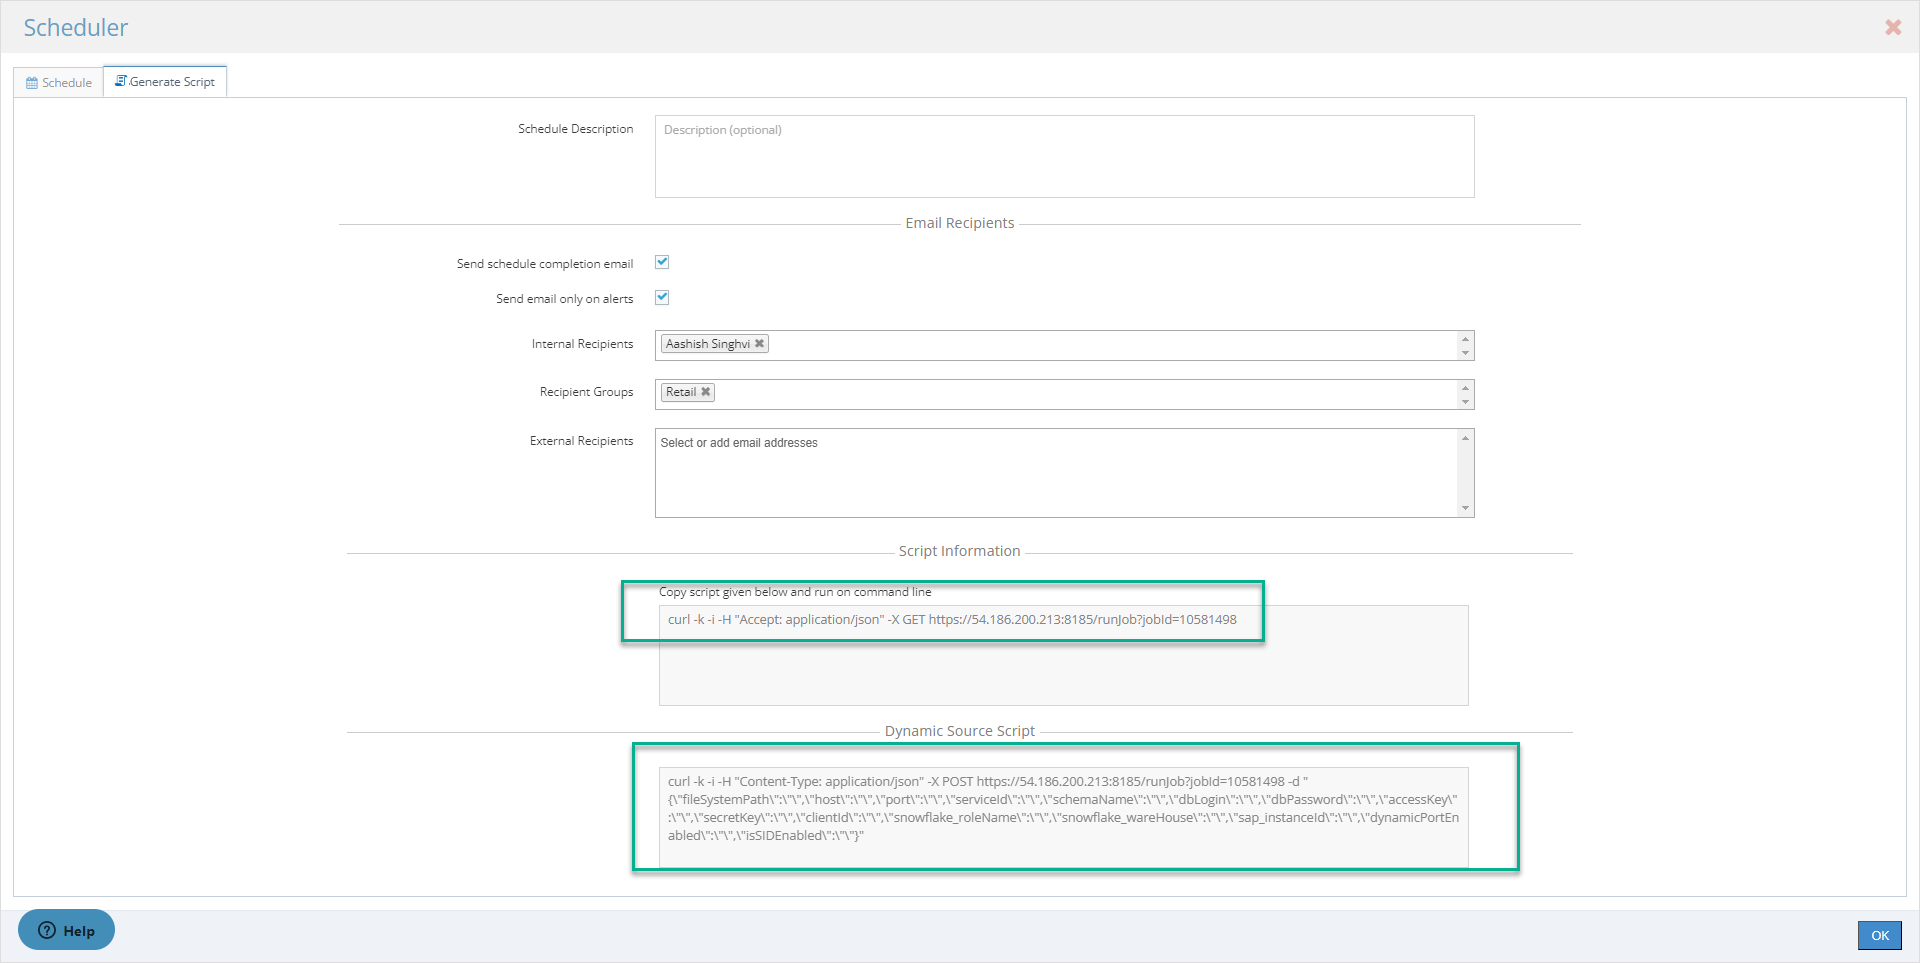Click the Script Information section heading
The image size is (1920, 963).
(x=959, y=551)
